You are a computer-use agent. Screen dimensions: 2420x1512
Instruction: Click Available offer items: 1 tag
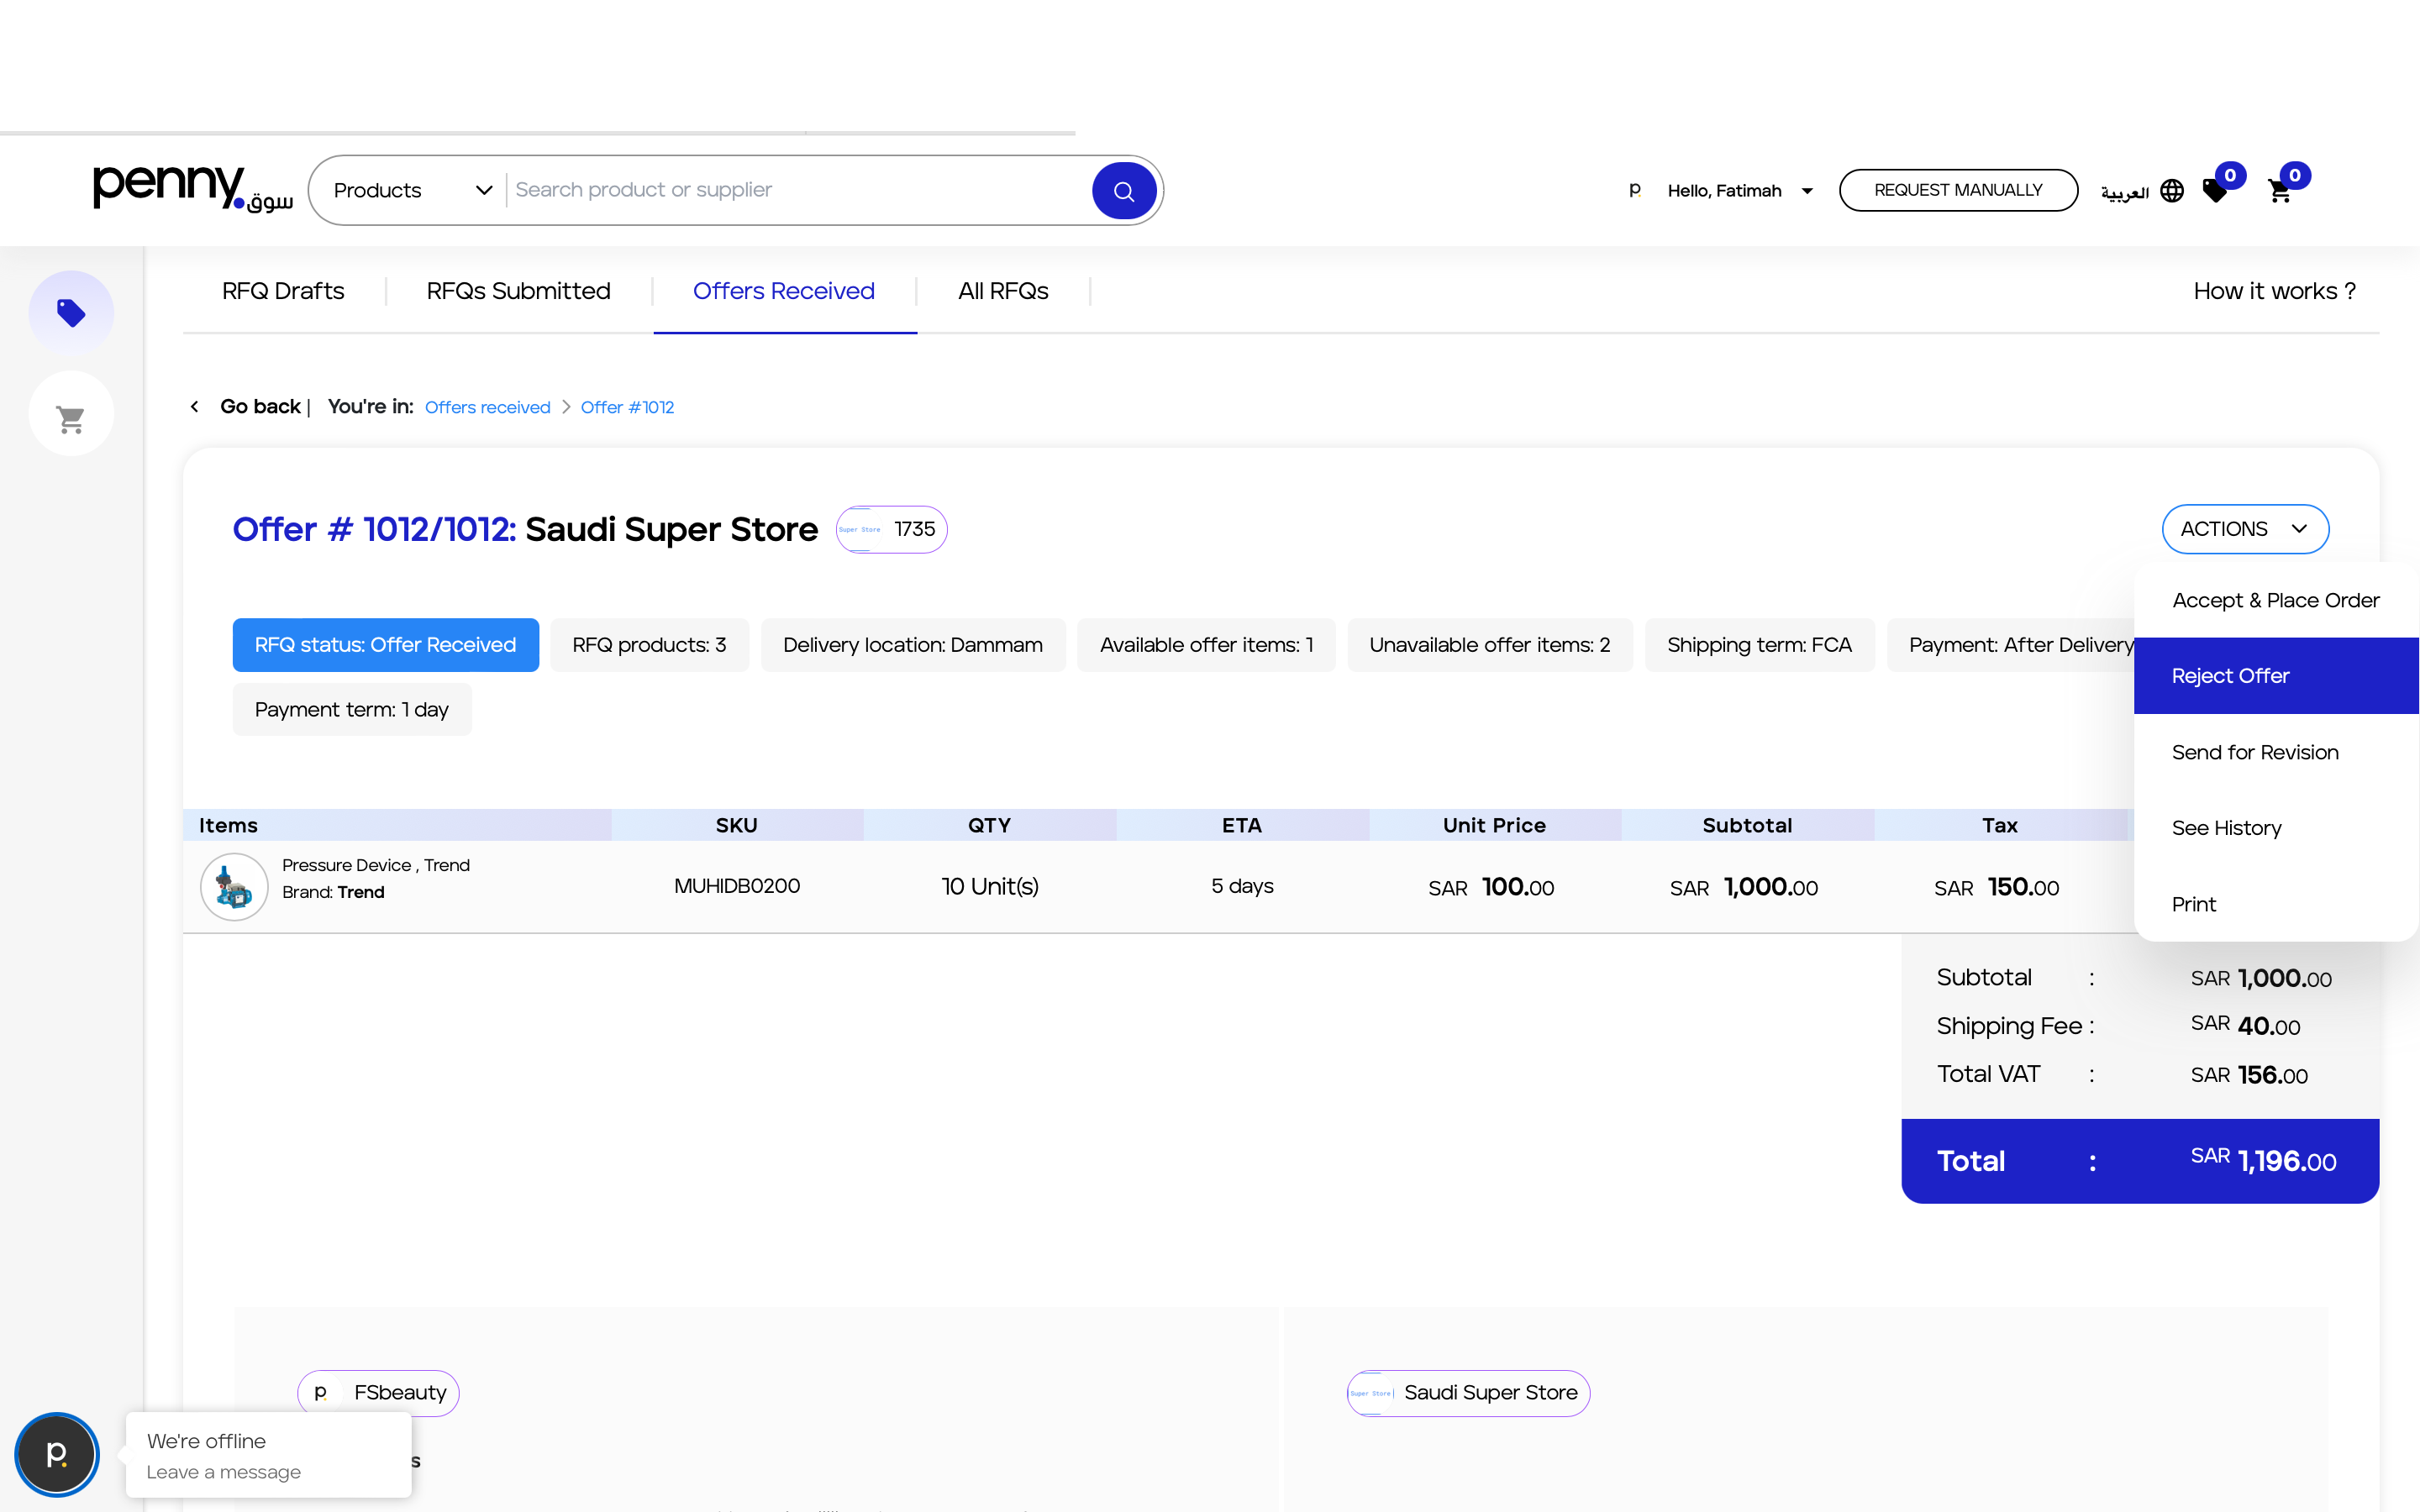(x=1206, y=645)
